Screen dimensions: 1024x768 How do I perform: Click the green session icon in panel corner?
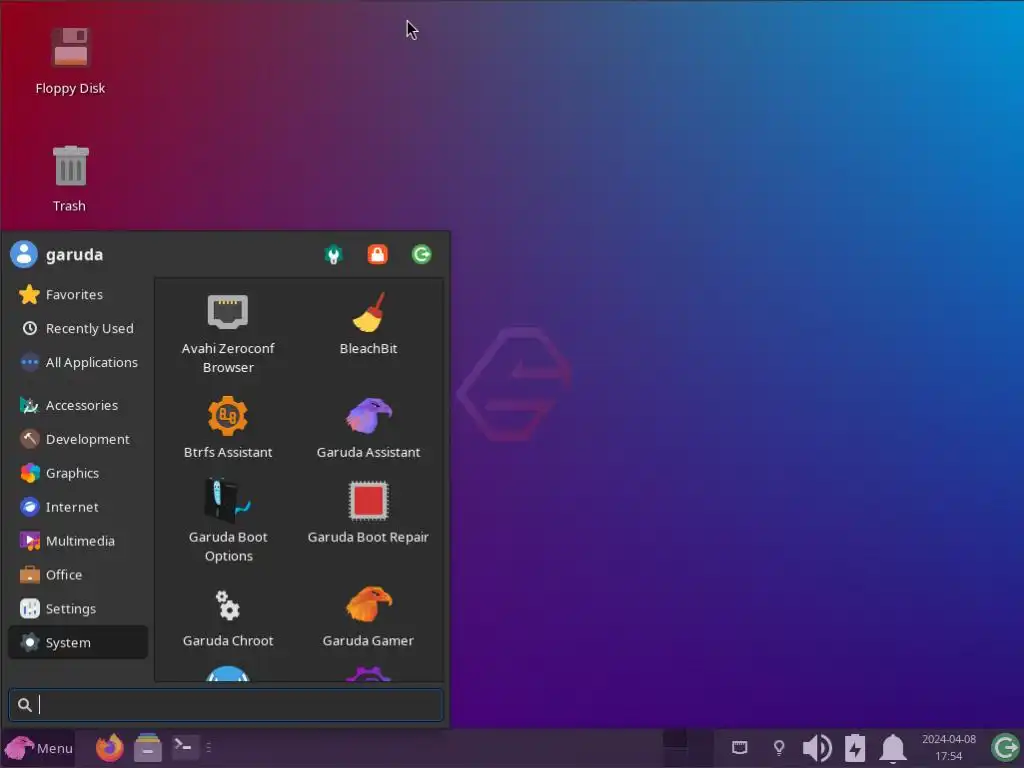[x=1005, y=748]
